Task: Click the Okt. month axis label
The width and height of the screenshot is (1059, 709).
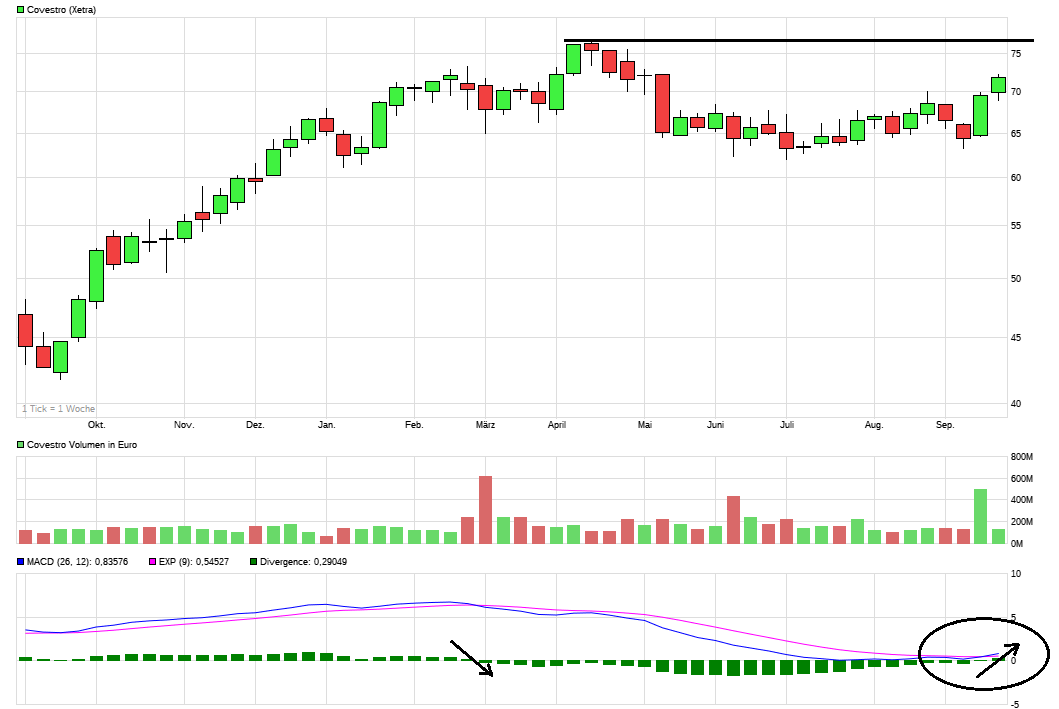Action: 97,425
